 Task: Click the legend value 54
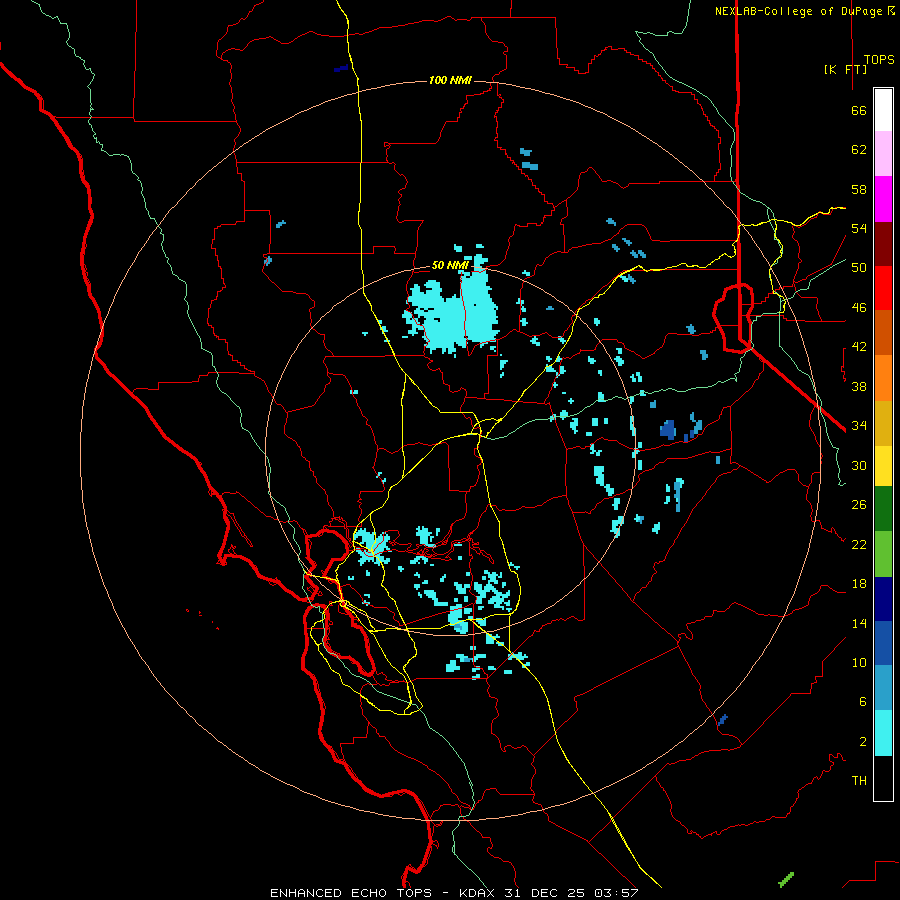(859, 228)
